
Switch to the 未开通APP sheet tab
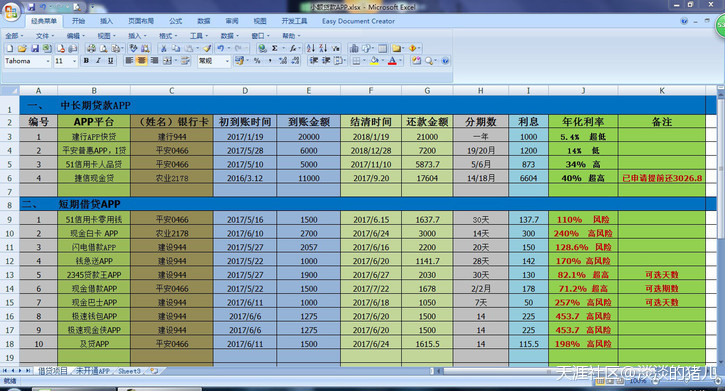[x=92, y=371]
